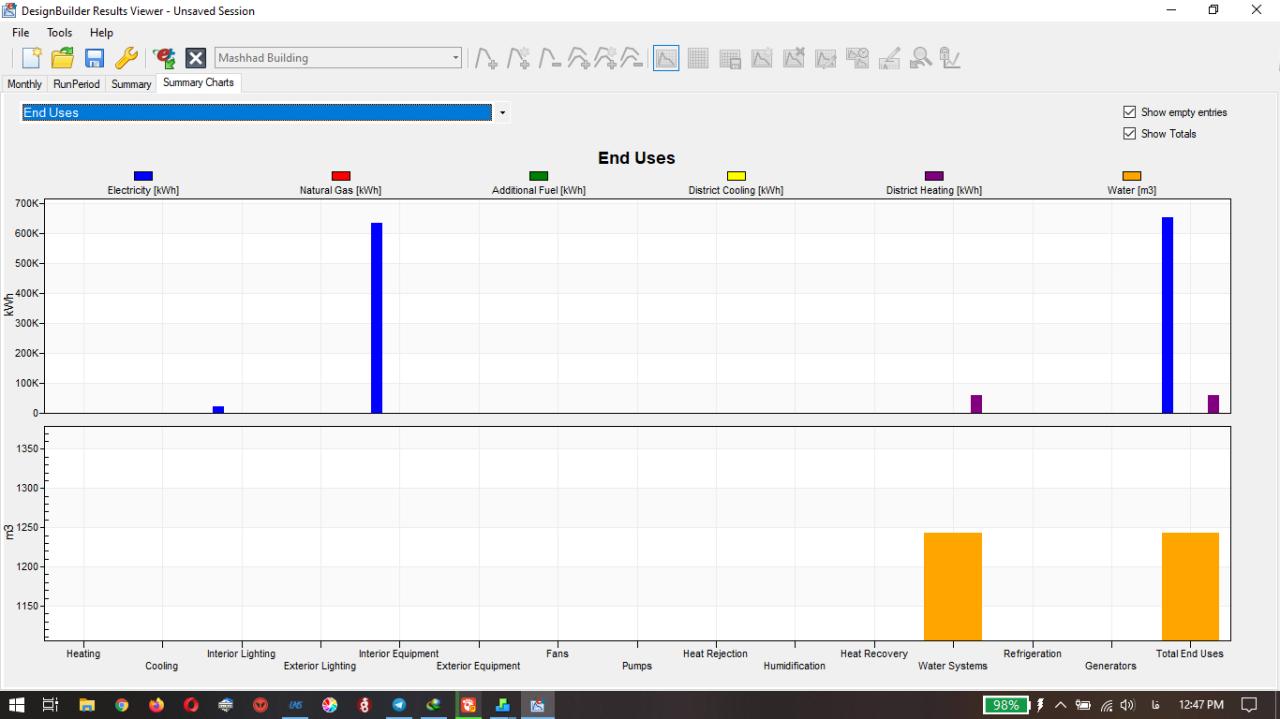Save the session with the floppy disk icon
1280x719 pixels.
click(x=95, y=58)
